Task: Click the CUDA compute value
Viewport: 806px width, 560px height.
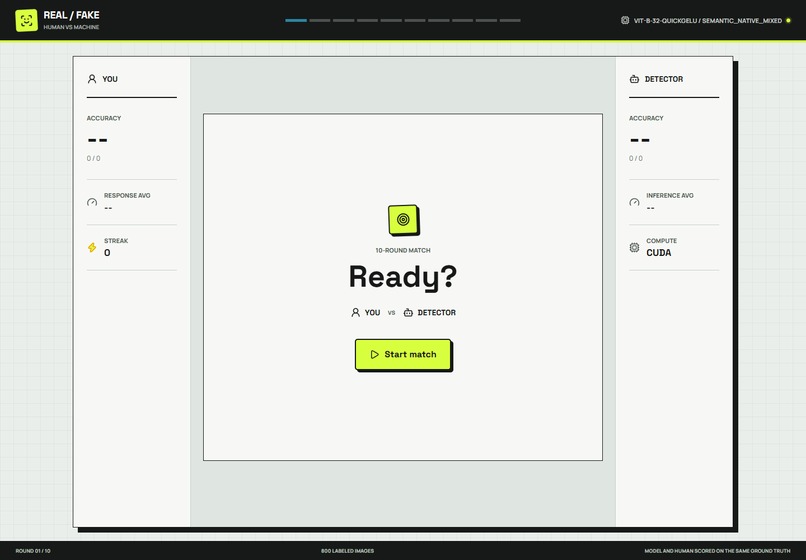Action: tap(658, 252)
